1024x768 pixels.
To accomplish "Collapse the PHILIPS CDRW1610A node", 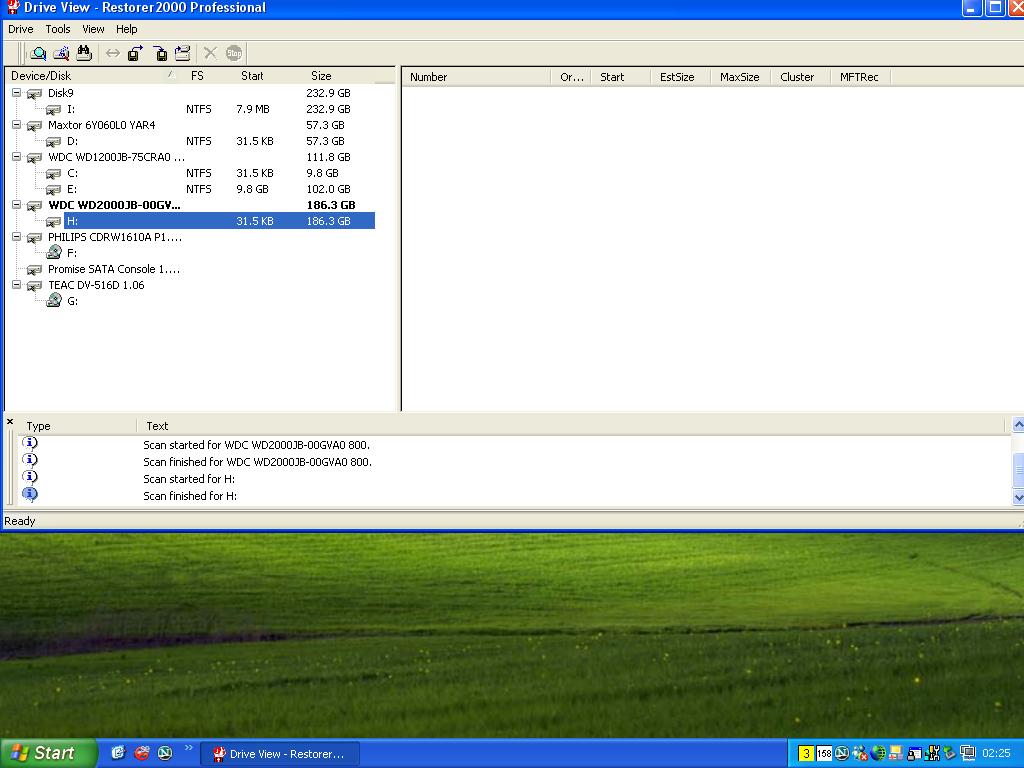I will [x=16, y=237].
